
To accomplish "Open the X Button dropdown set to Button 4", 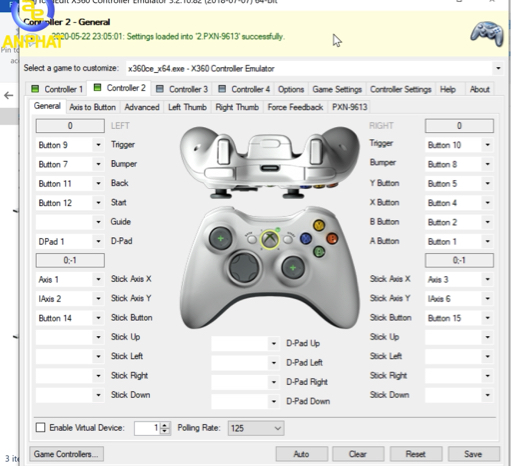I will click(x=487, y=203).
